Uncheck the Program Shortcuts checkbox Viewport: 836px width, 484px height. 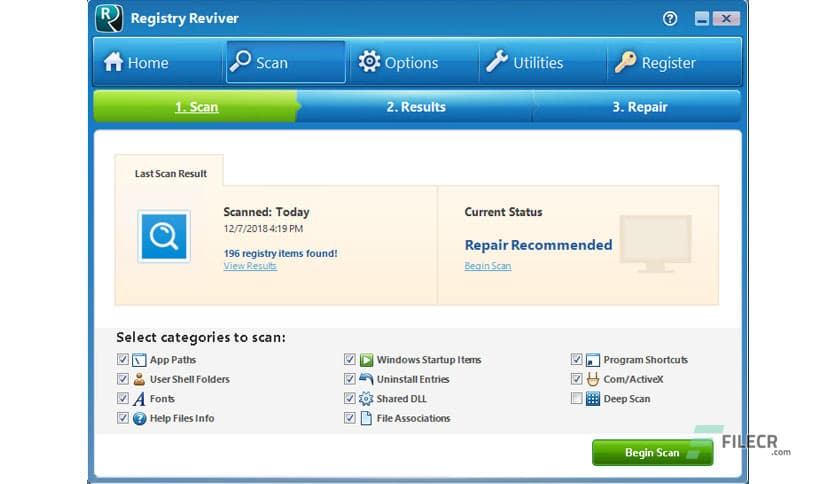point(576,359)
